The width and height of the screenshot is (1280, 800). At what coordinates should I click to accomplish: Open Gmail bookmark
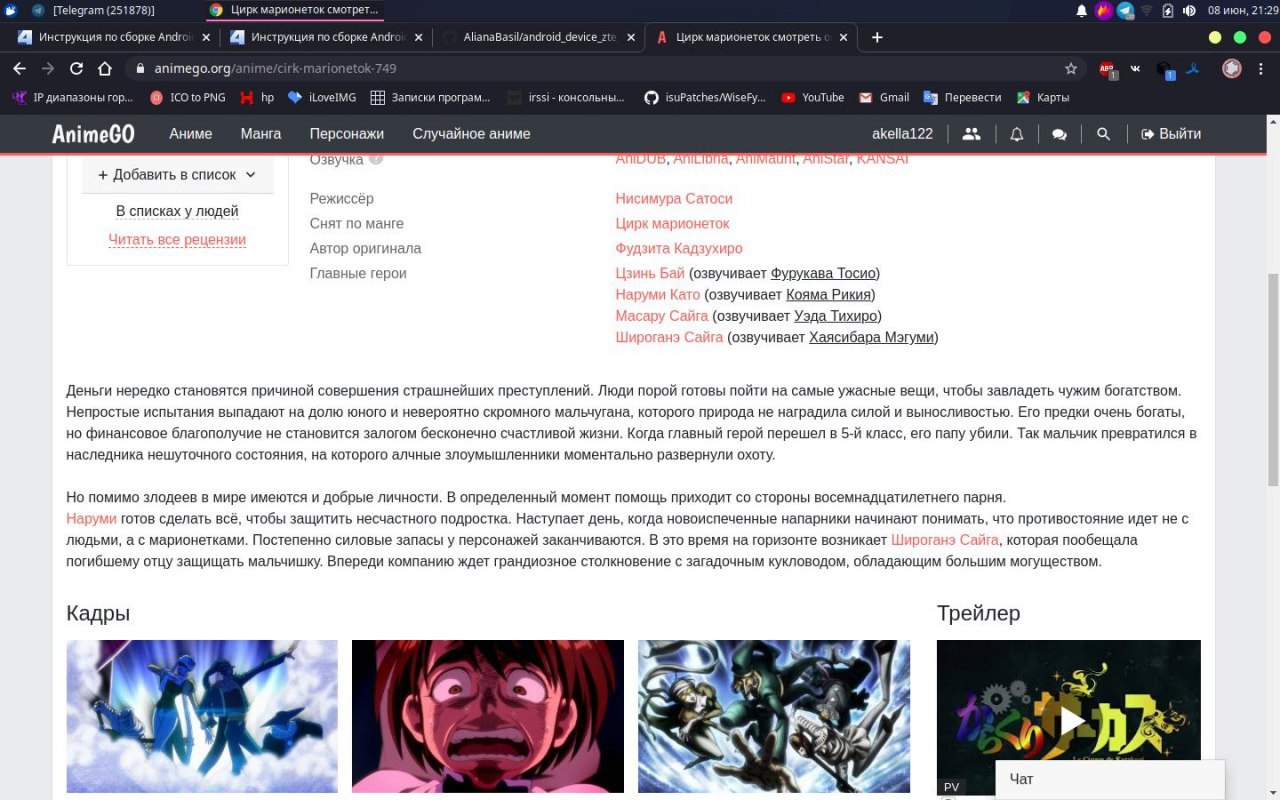pyautogui.click(x=884, y=97)
